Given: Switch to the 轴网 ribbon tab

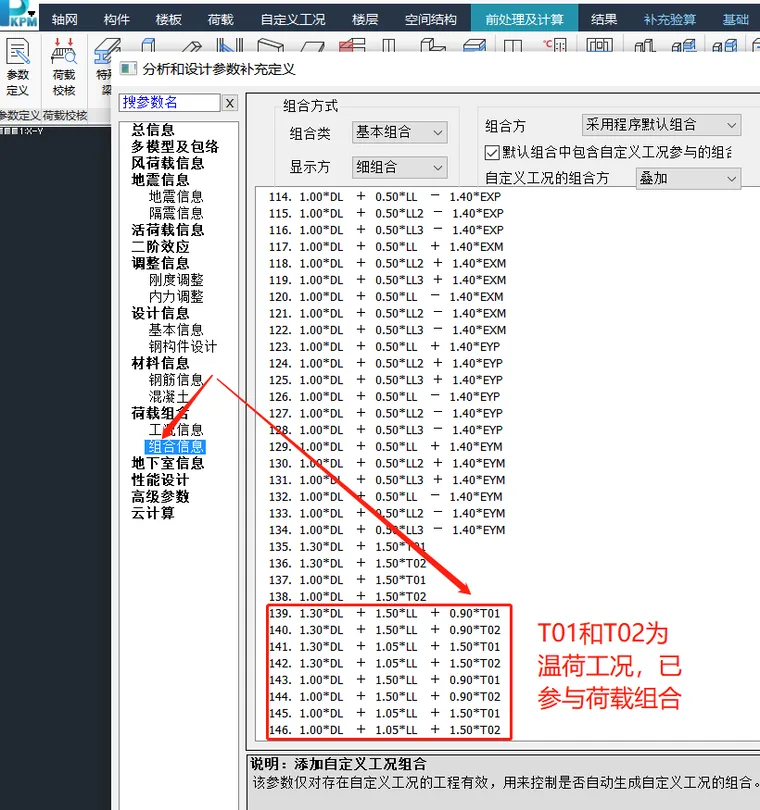Looking at the screenshot, I should pyautogui.click(x=65, y=20).
